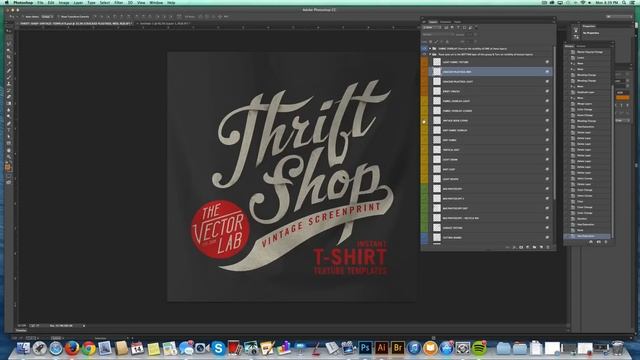The width and height of the screenshot is (640, 360).
Task: Filter layers by pixel layers icon
Action: (446, 27)
